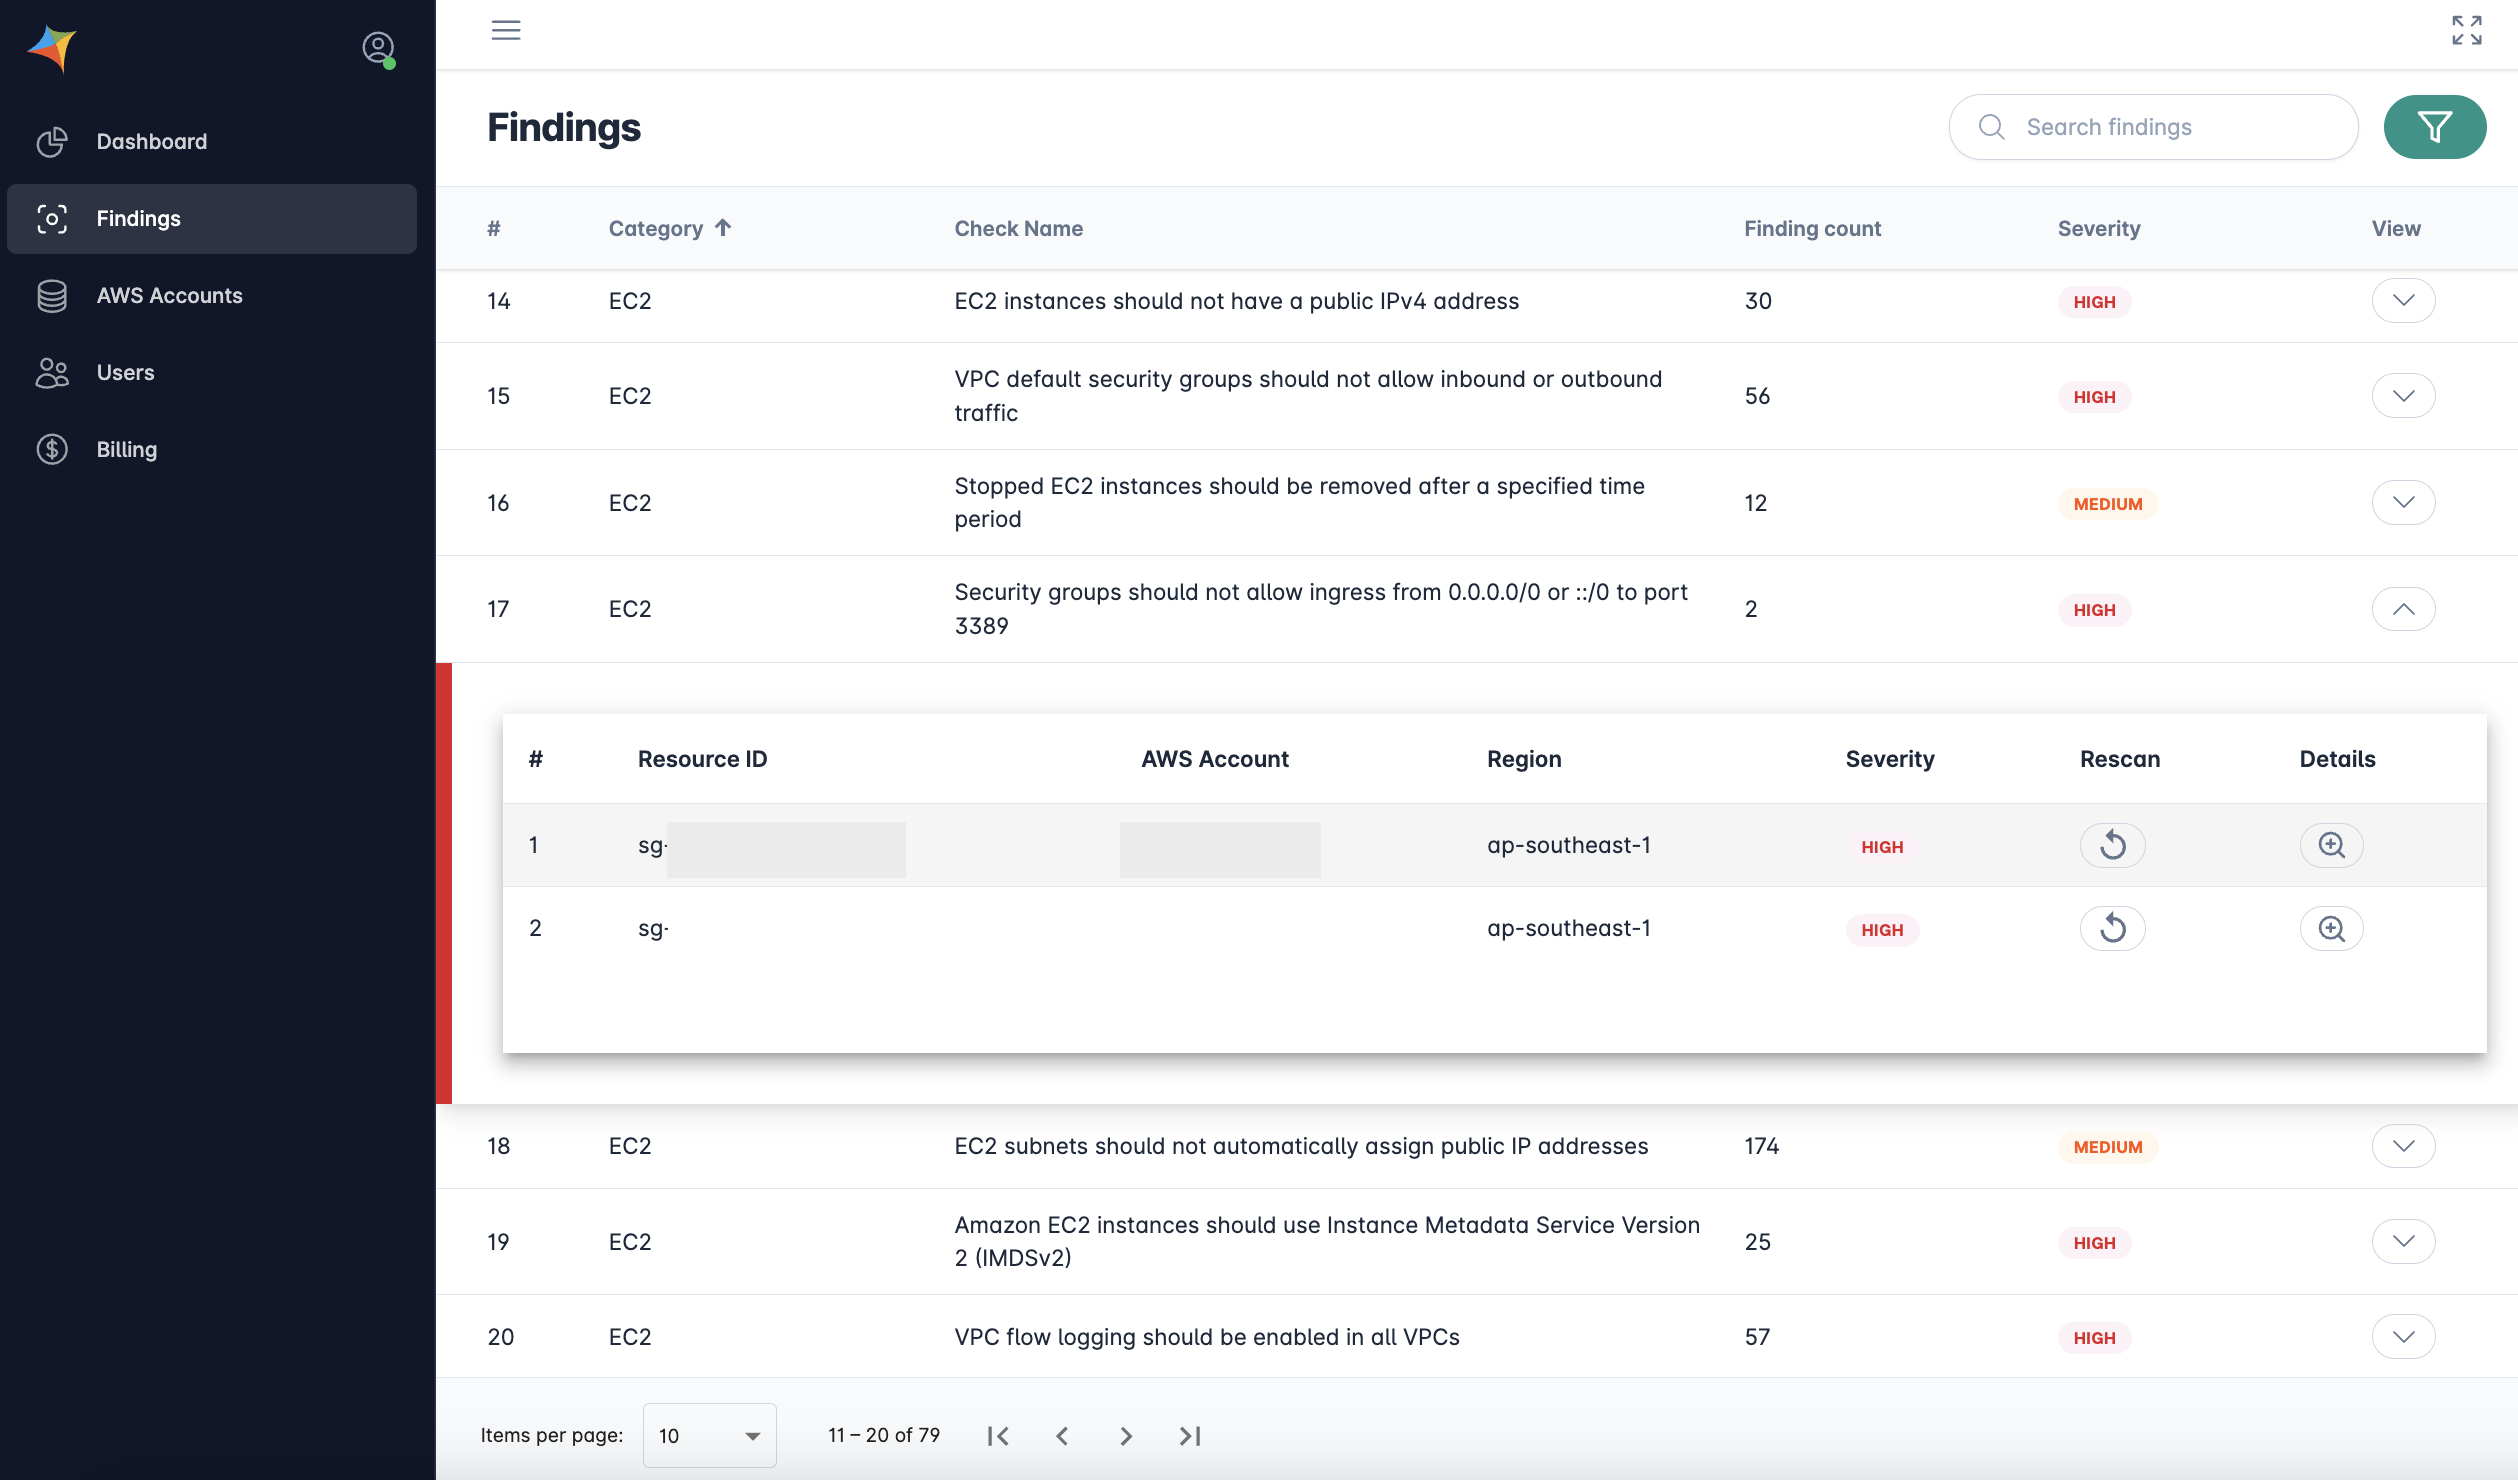2518x1480 pixels.
Task: Rescan the first security group resource
Action: 2112,845
